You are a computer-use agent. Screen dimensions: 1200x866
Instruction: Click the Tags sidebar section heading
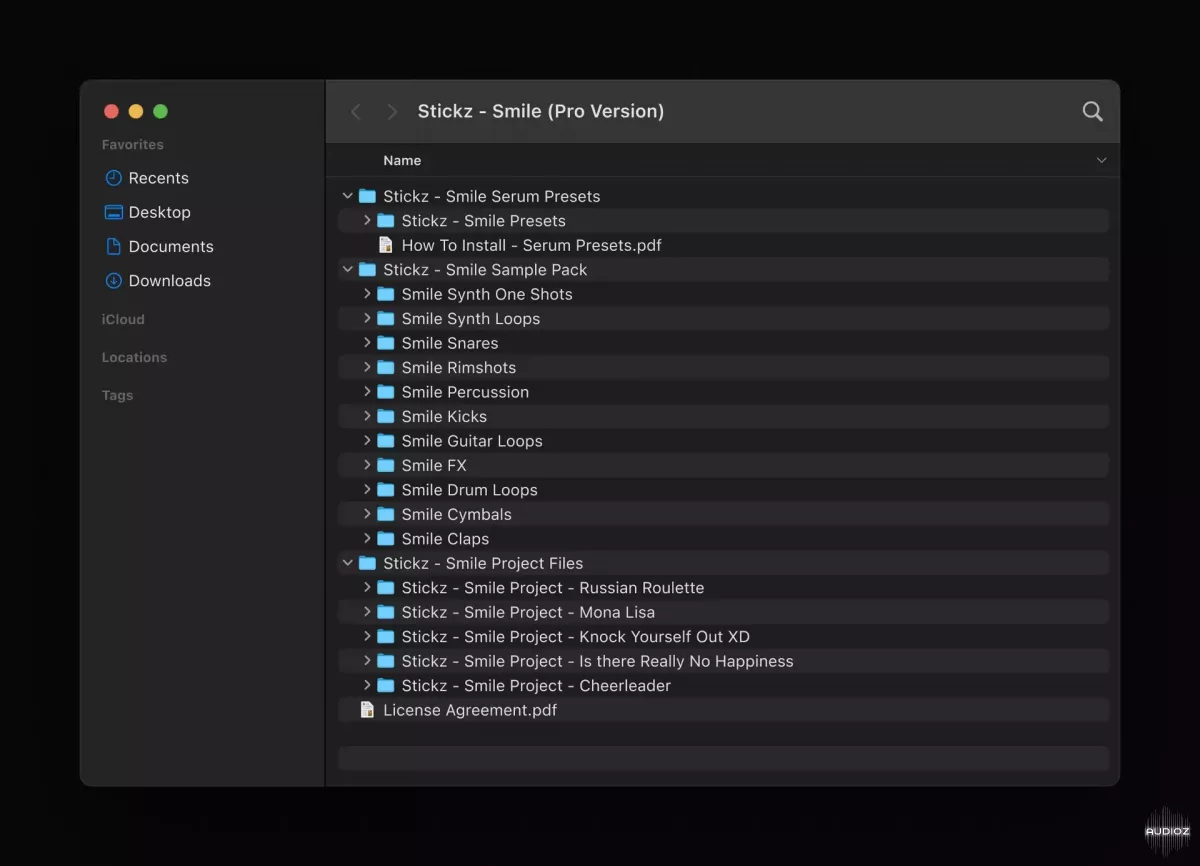(117, 395)
